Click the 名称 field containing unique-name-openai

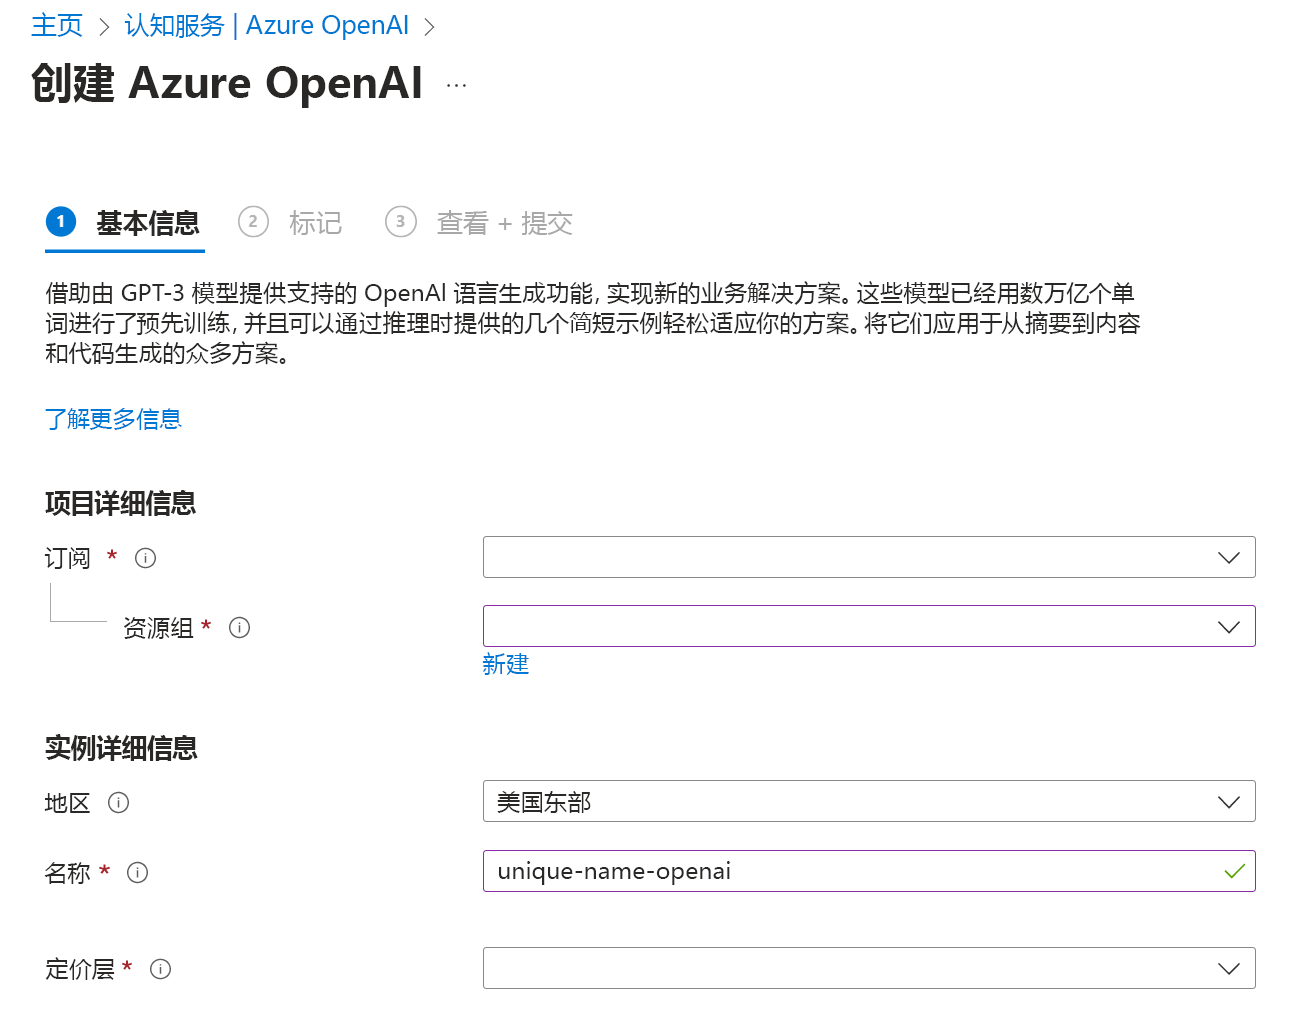point(869,871)
